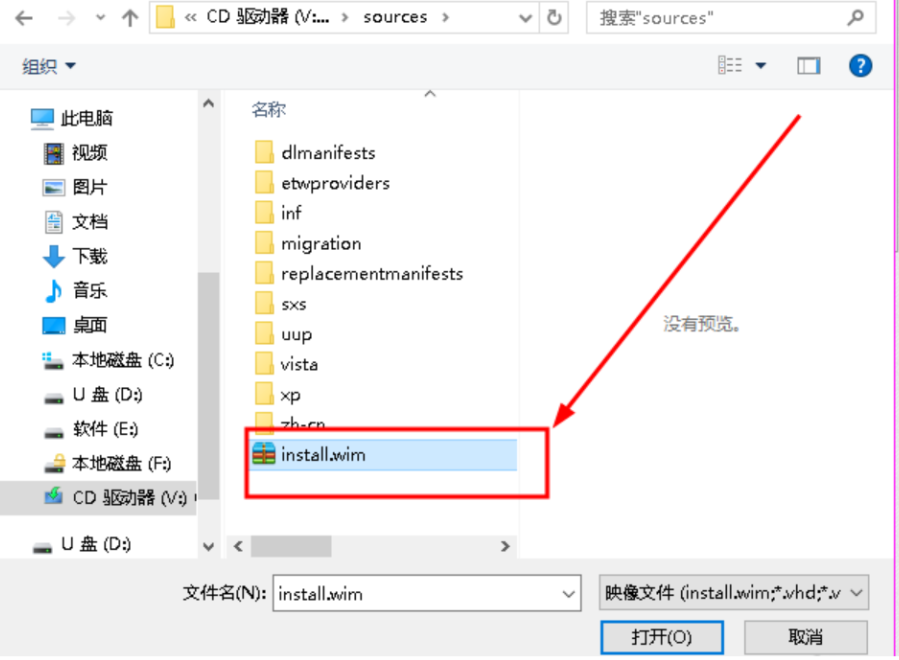This screenshot has height=660, width=899.
Task: Open the 组织 menu
Action: 49,66
